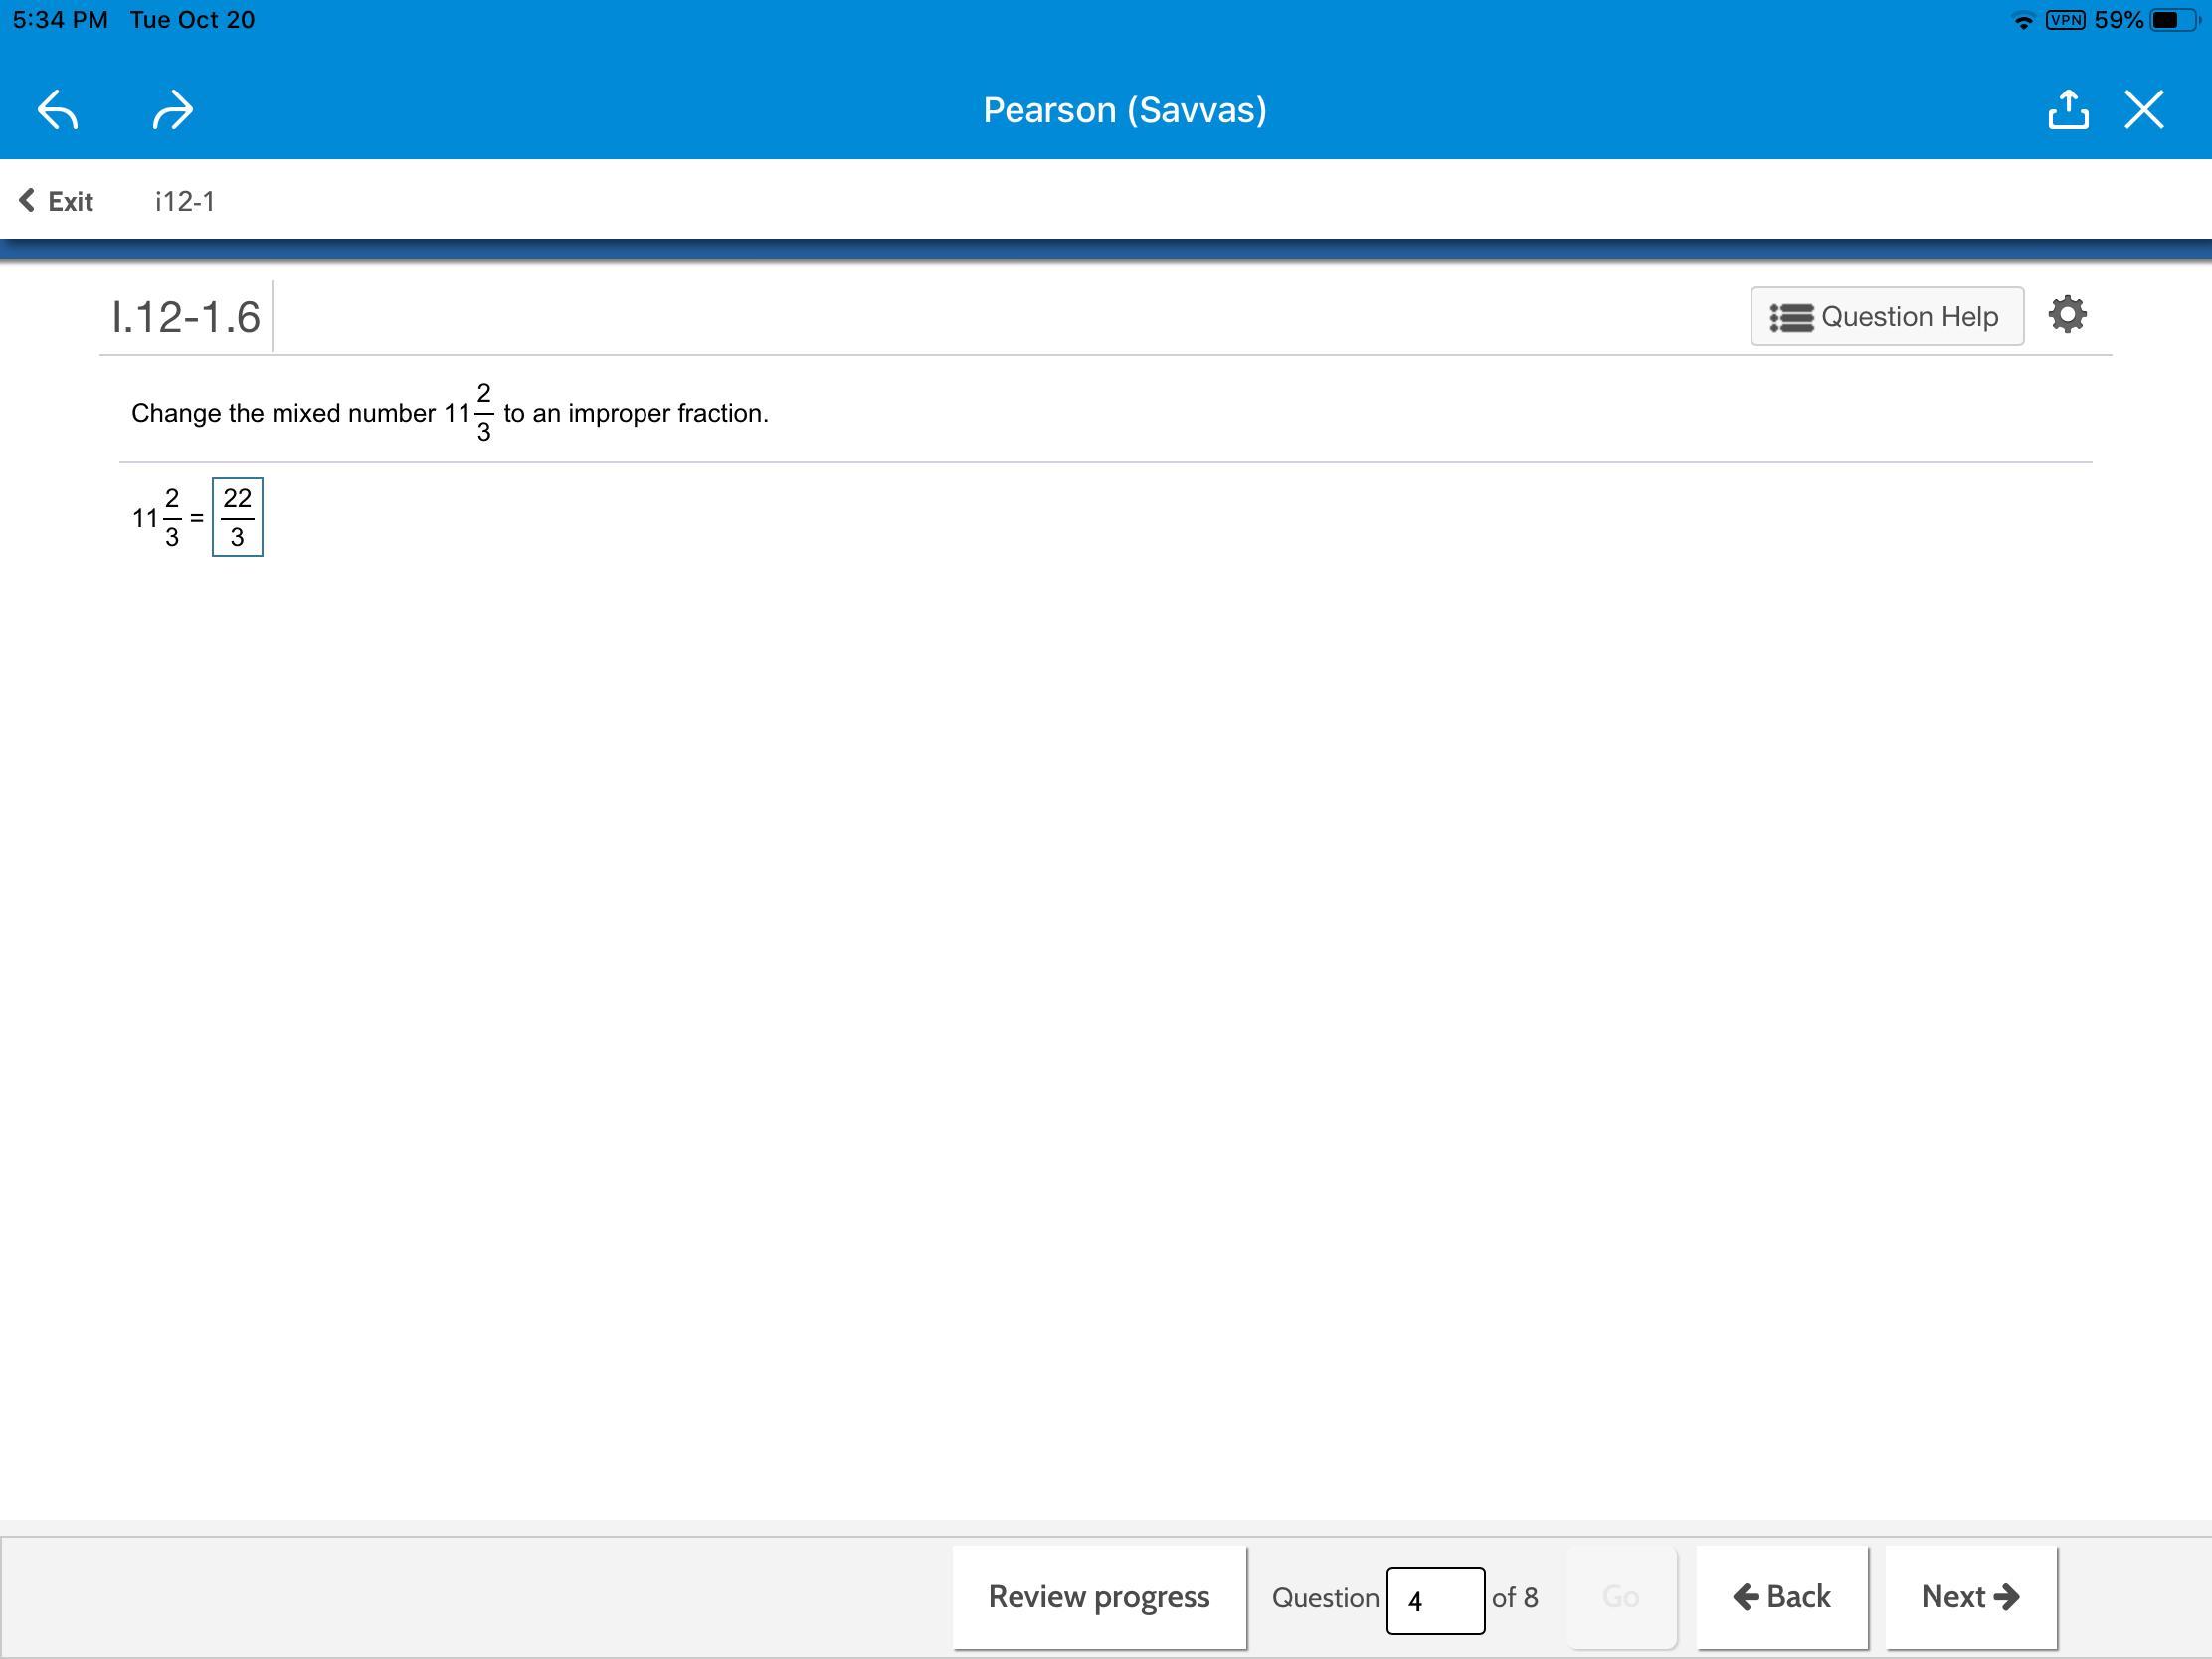Screen dimensions: 2212x1659
Task: Click the Question Help list icon
Action: 1791,317
